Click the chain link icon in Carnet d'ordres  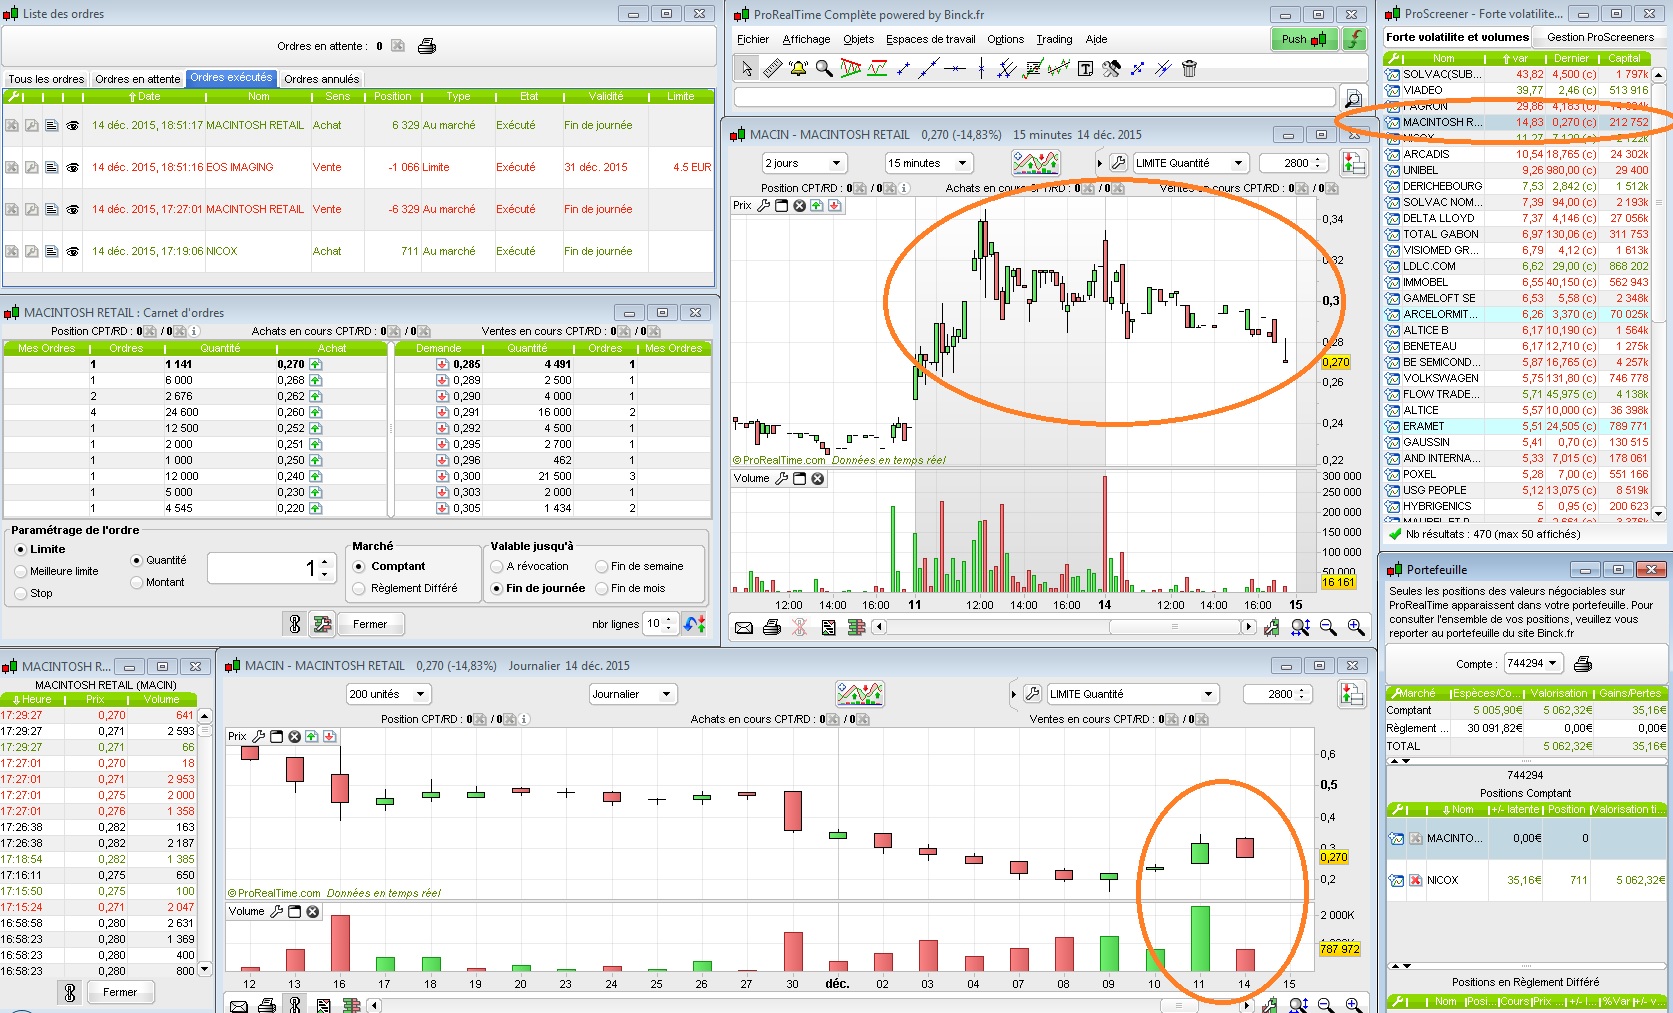[x=295, y=624]
